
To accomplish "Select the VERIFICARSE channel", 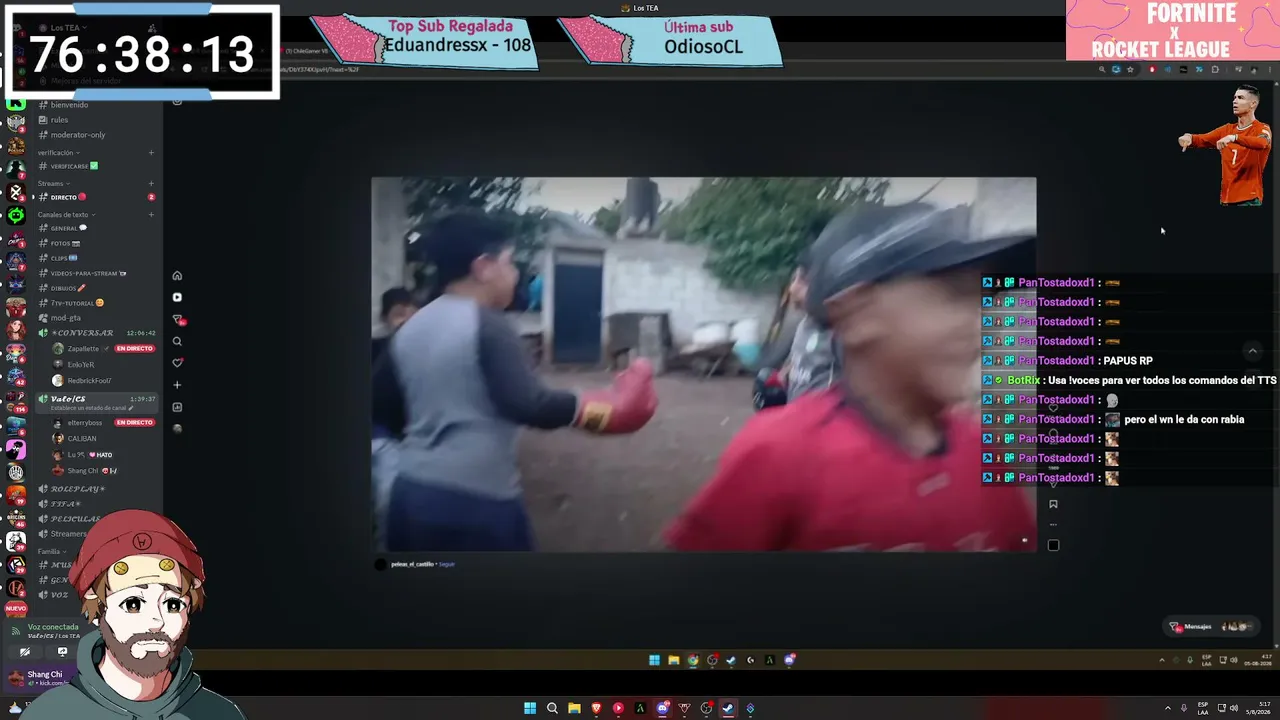I will coord(96,166).
